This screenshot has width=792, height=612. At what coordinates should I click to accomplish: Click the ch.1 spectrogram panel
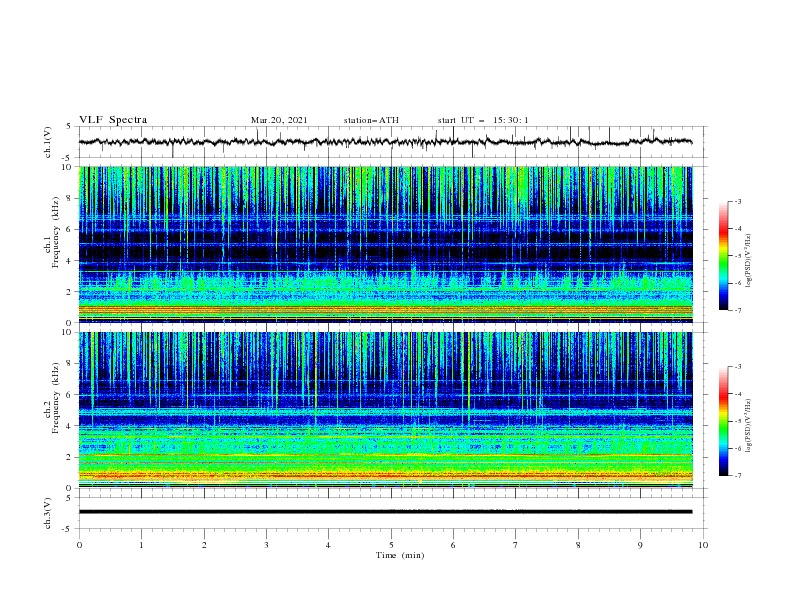pos(386,244)
